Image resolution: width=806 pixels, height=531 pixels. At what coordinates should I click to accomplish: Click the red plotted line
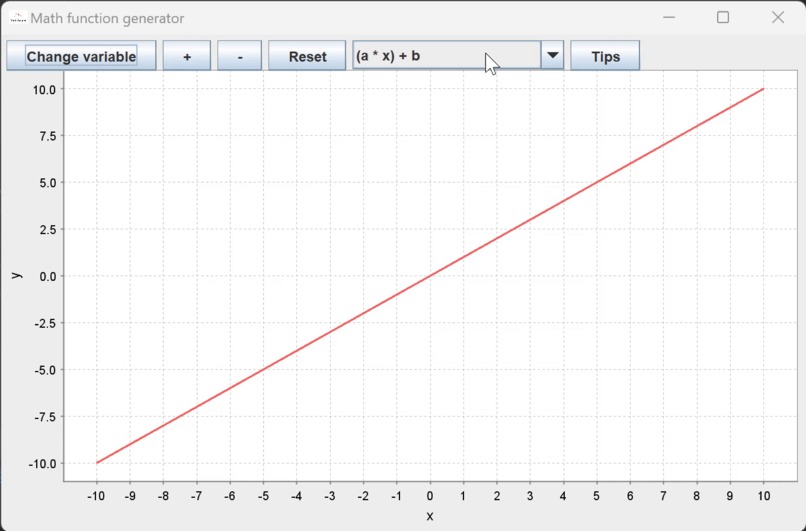click(430, 276)
